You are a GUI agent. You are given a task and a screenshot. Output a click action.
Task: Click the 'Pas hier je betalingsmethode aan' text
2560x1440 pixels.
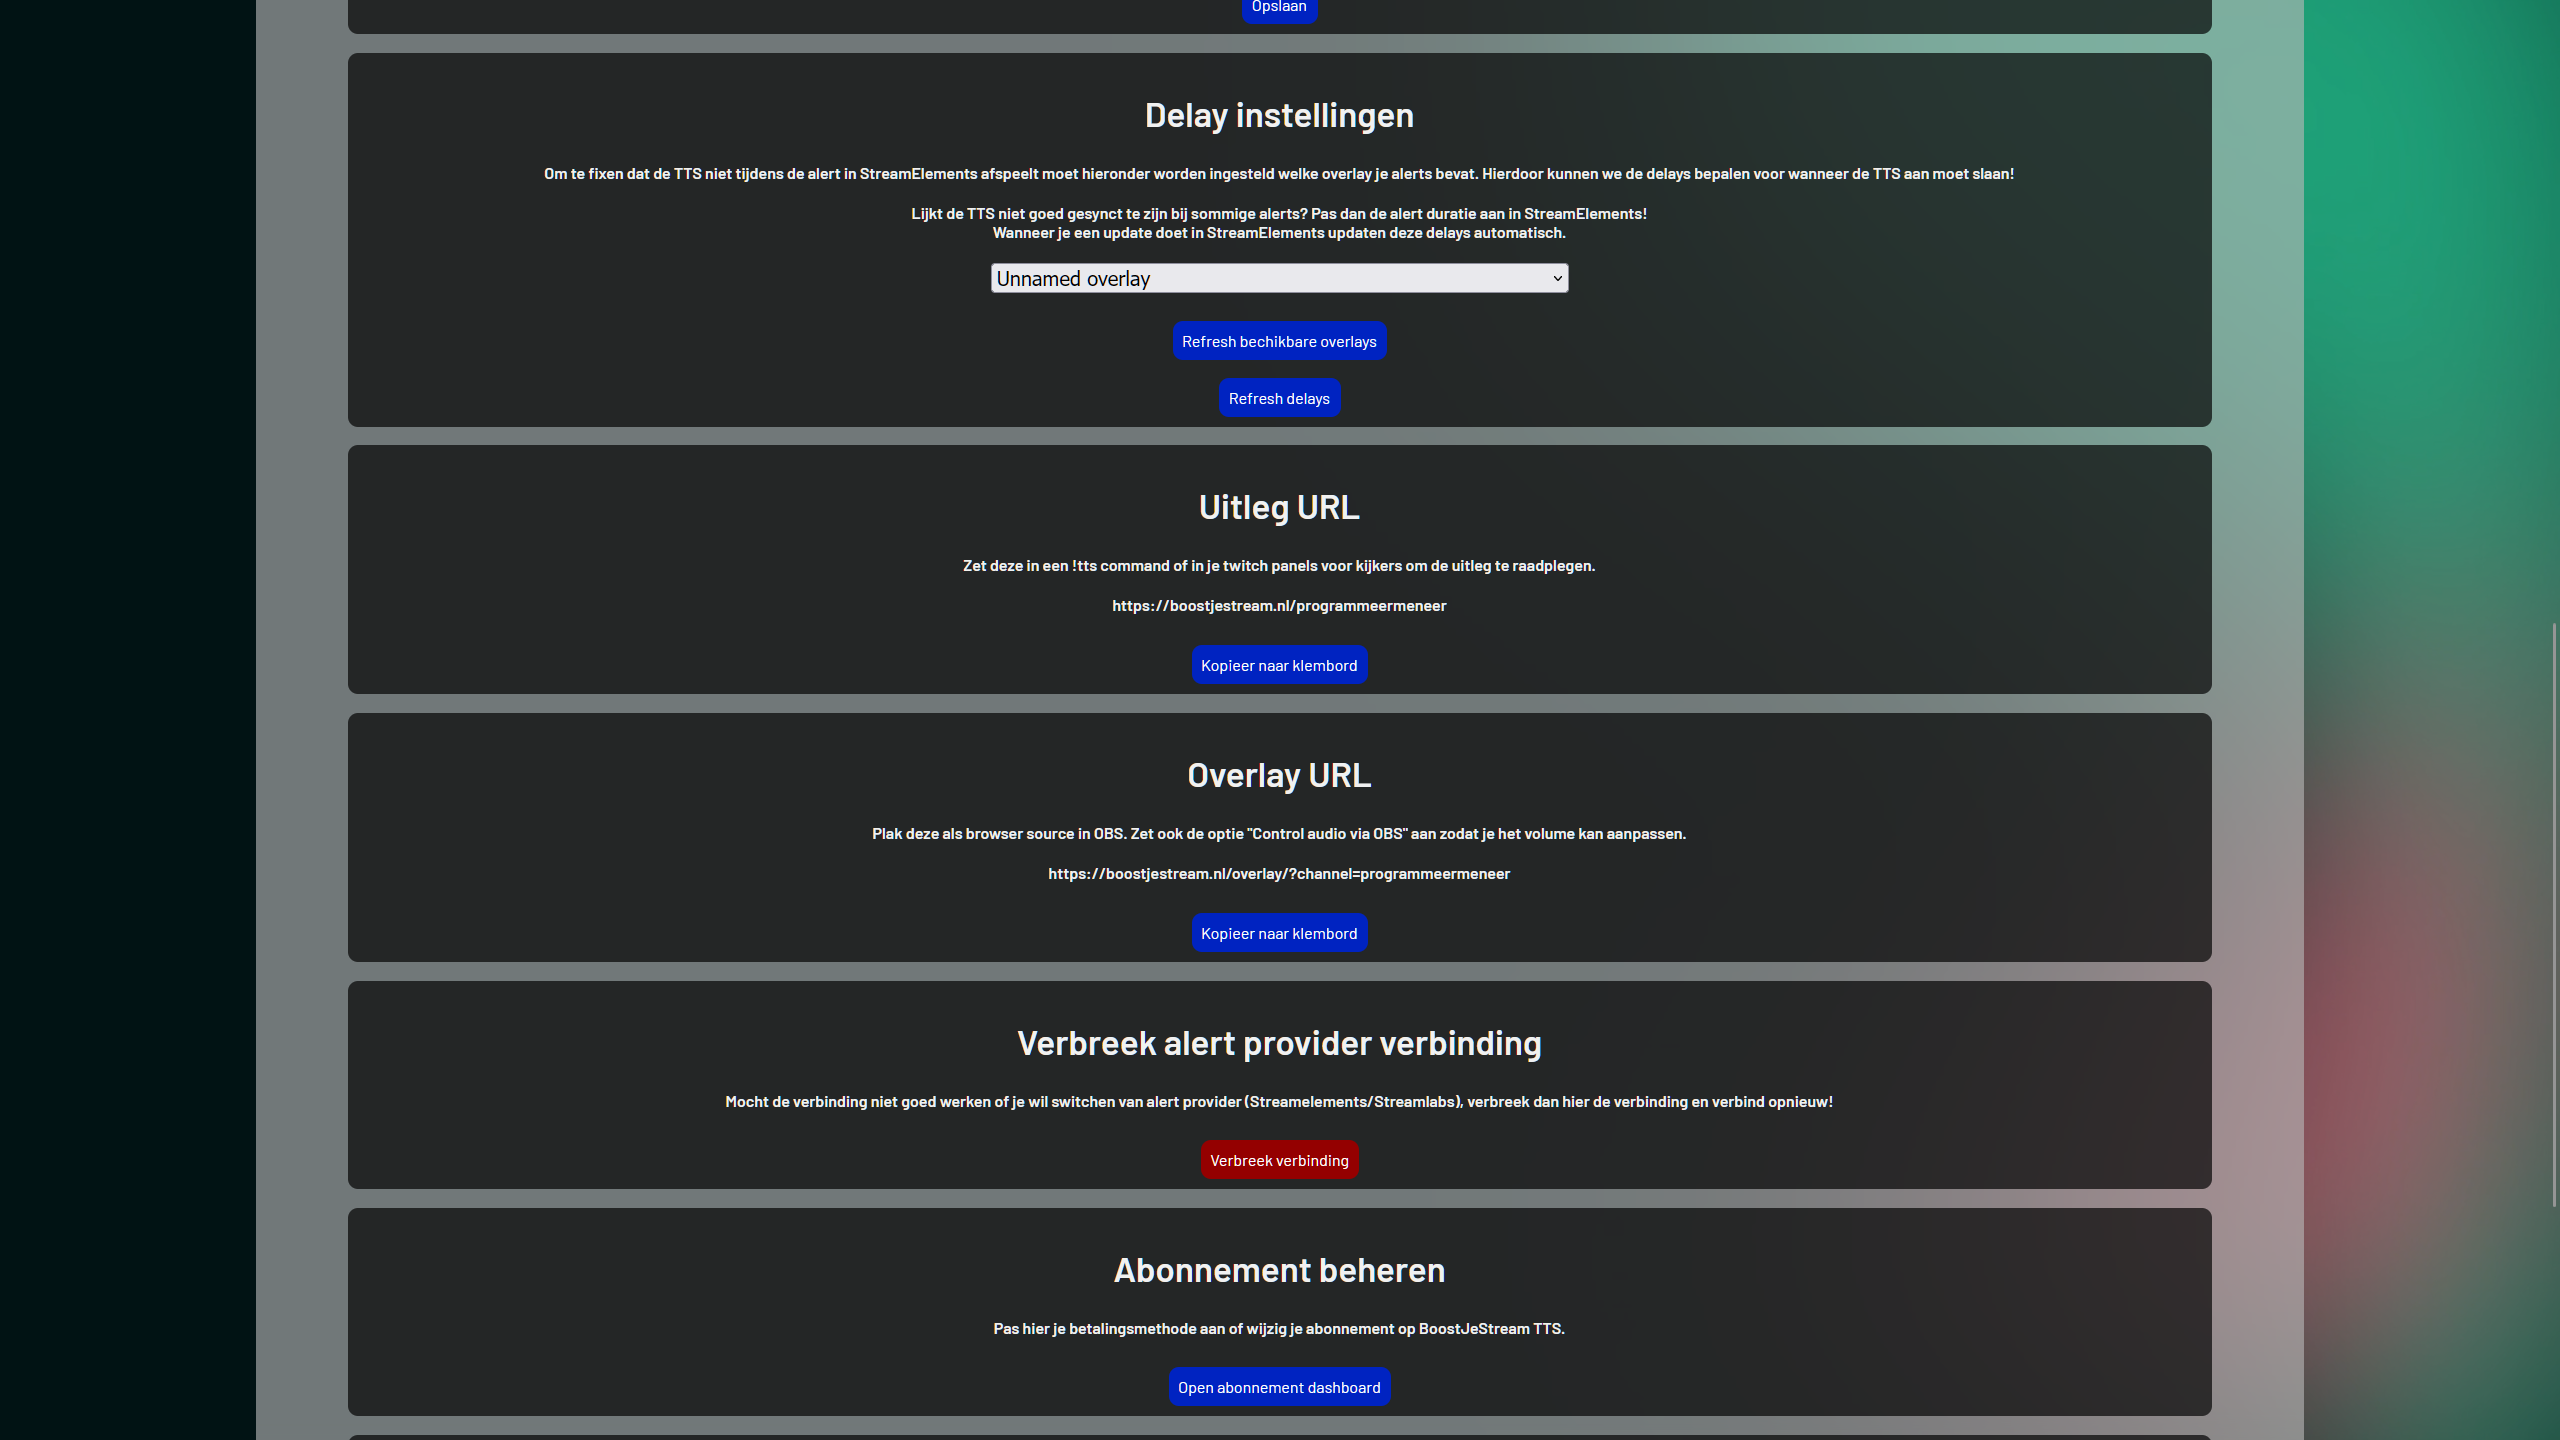tap(1279, 1328)
